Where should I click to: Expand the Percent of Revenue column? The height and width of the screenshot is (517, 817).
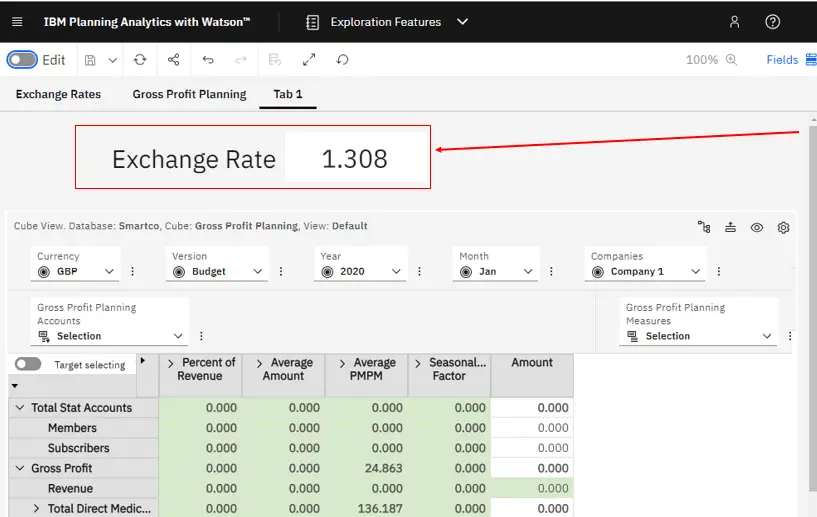(x=170, y=363)
